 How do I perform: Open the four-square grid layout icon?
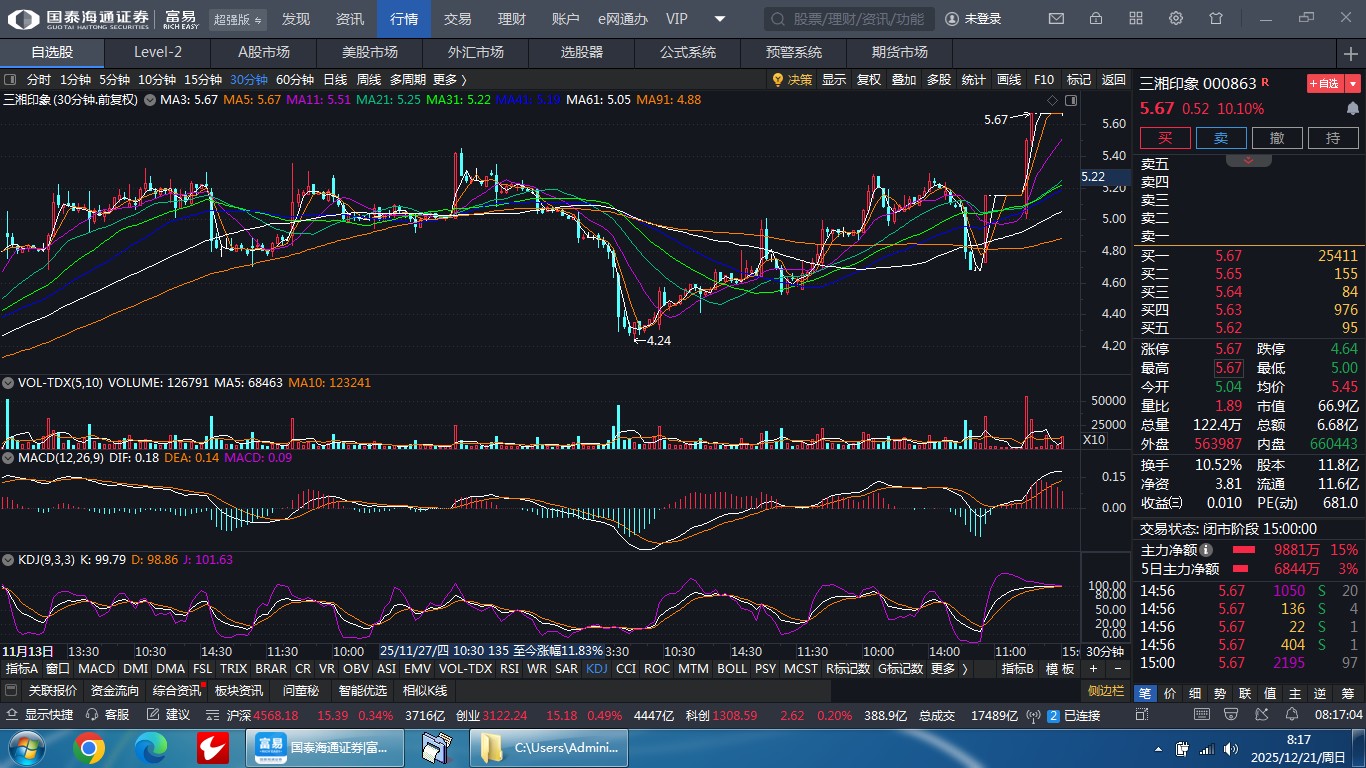pyautogui.click(x=1136, y=19)
